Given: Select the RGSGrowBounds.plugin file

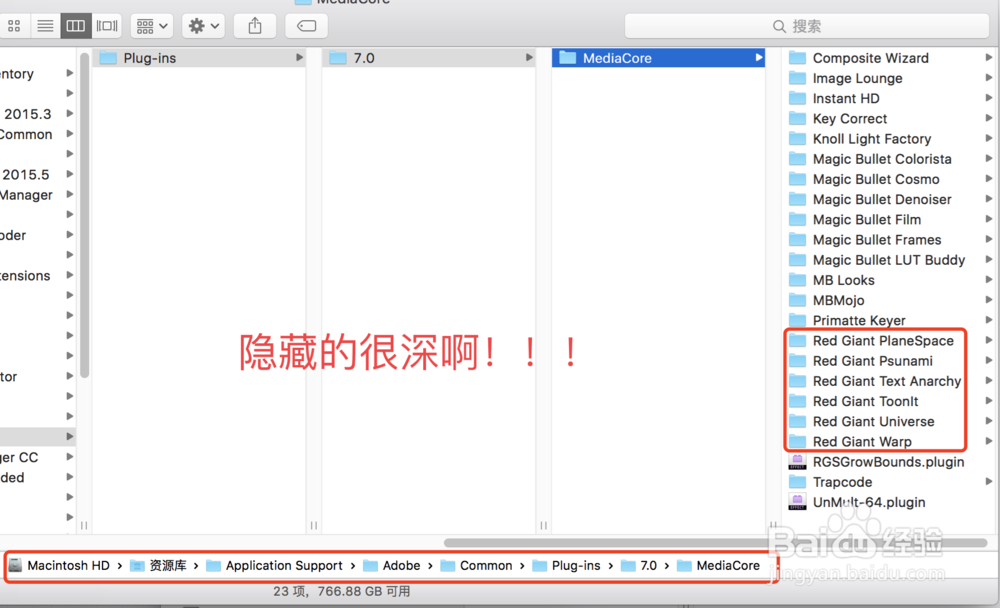Looking at the screenshot, I should [890, 462].
